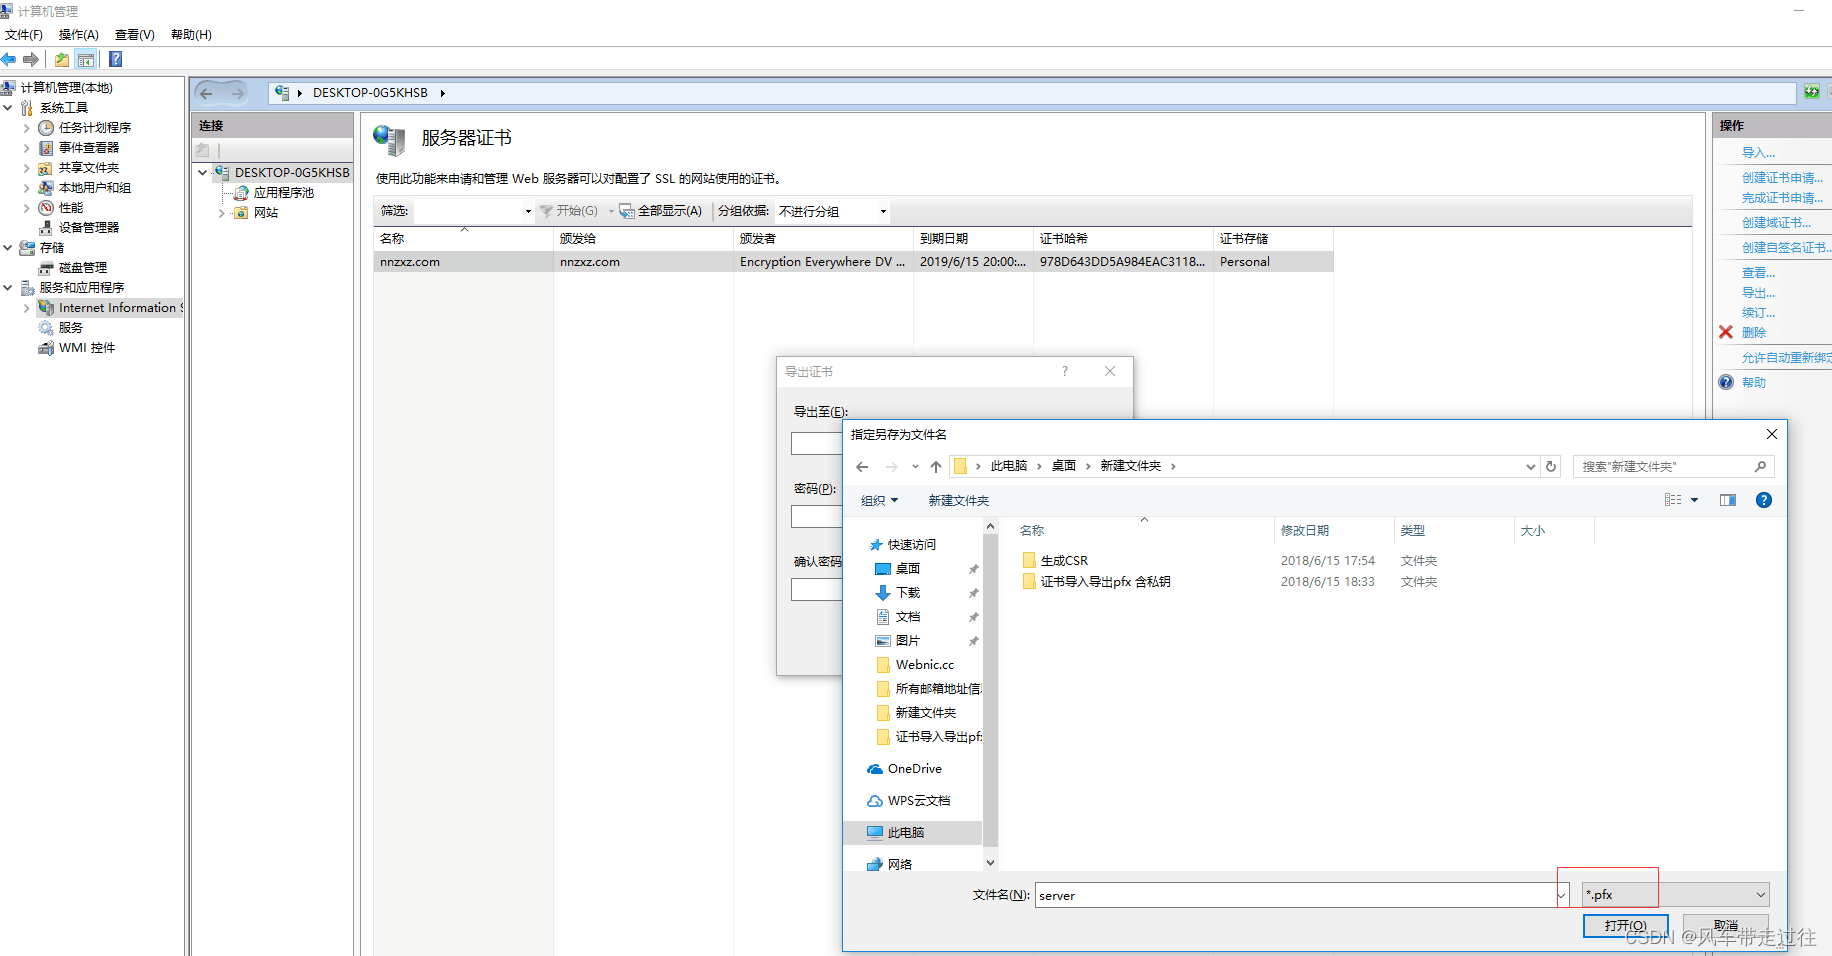Click the red delete X icon in the actions pane
1832x956 pixels.
[1726, 332]
